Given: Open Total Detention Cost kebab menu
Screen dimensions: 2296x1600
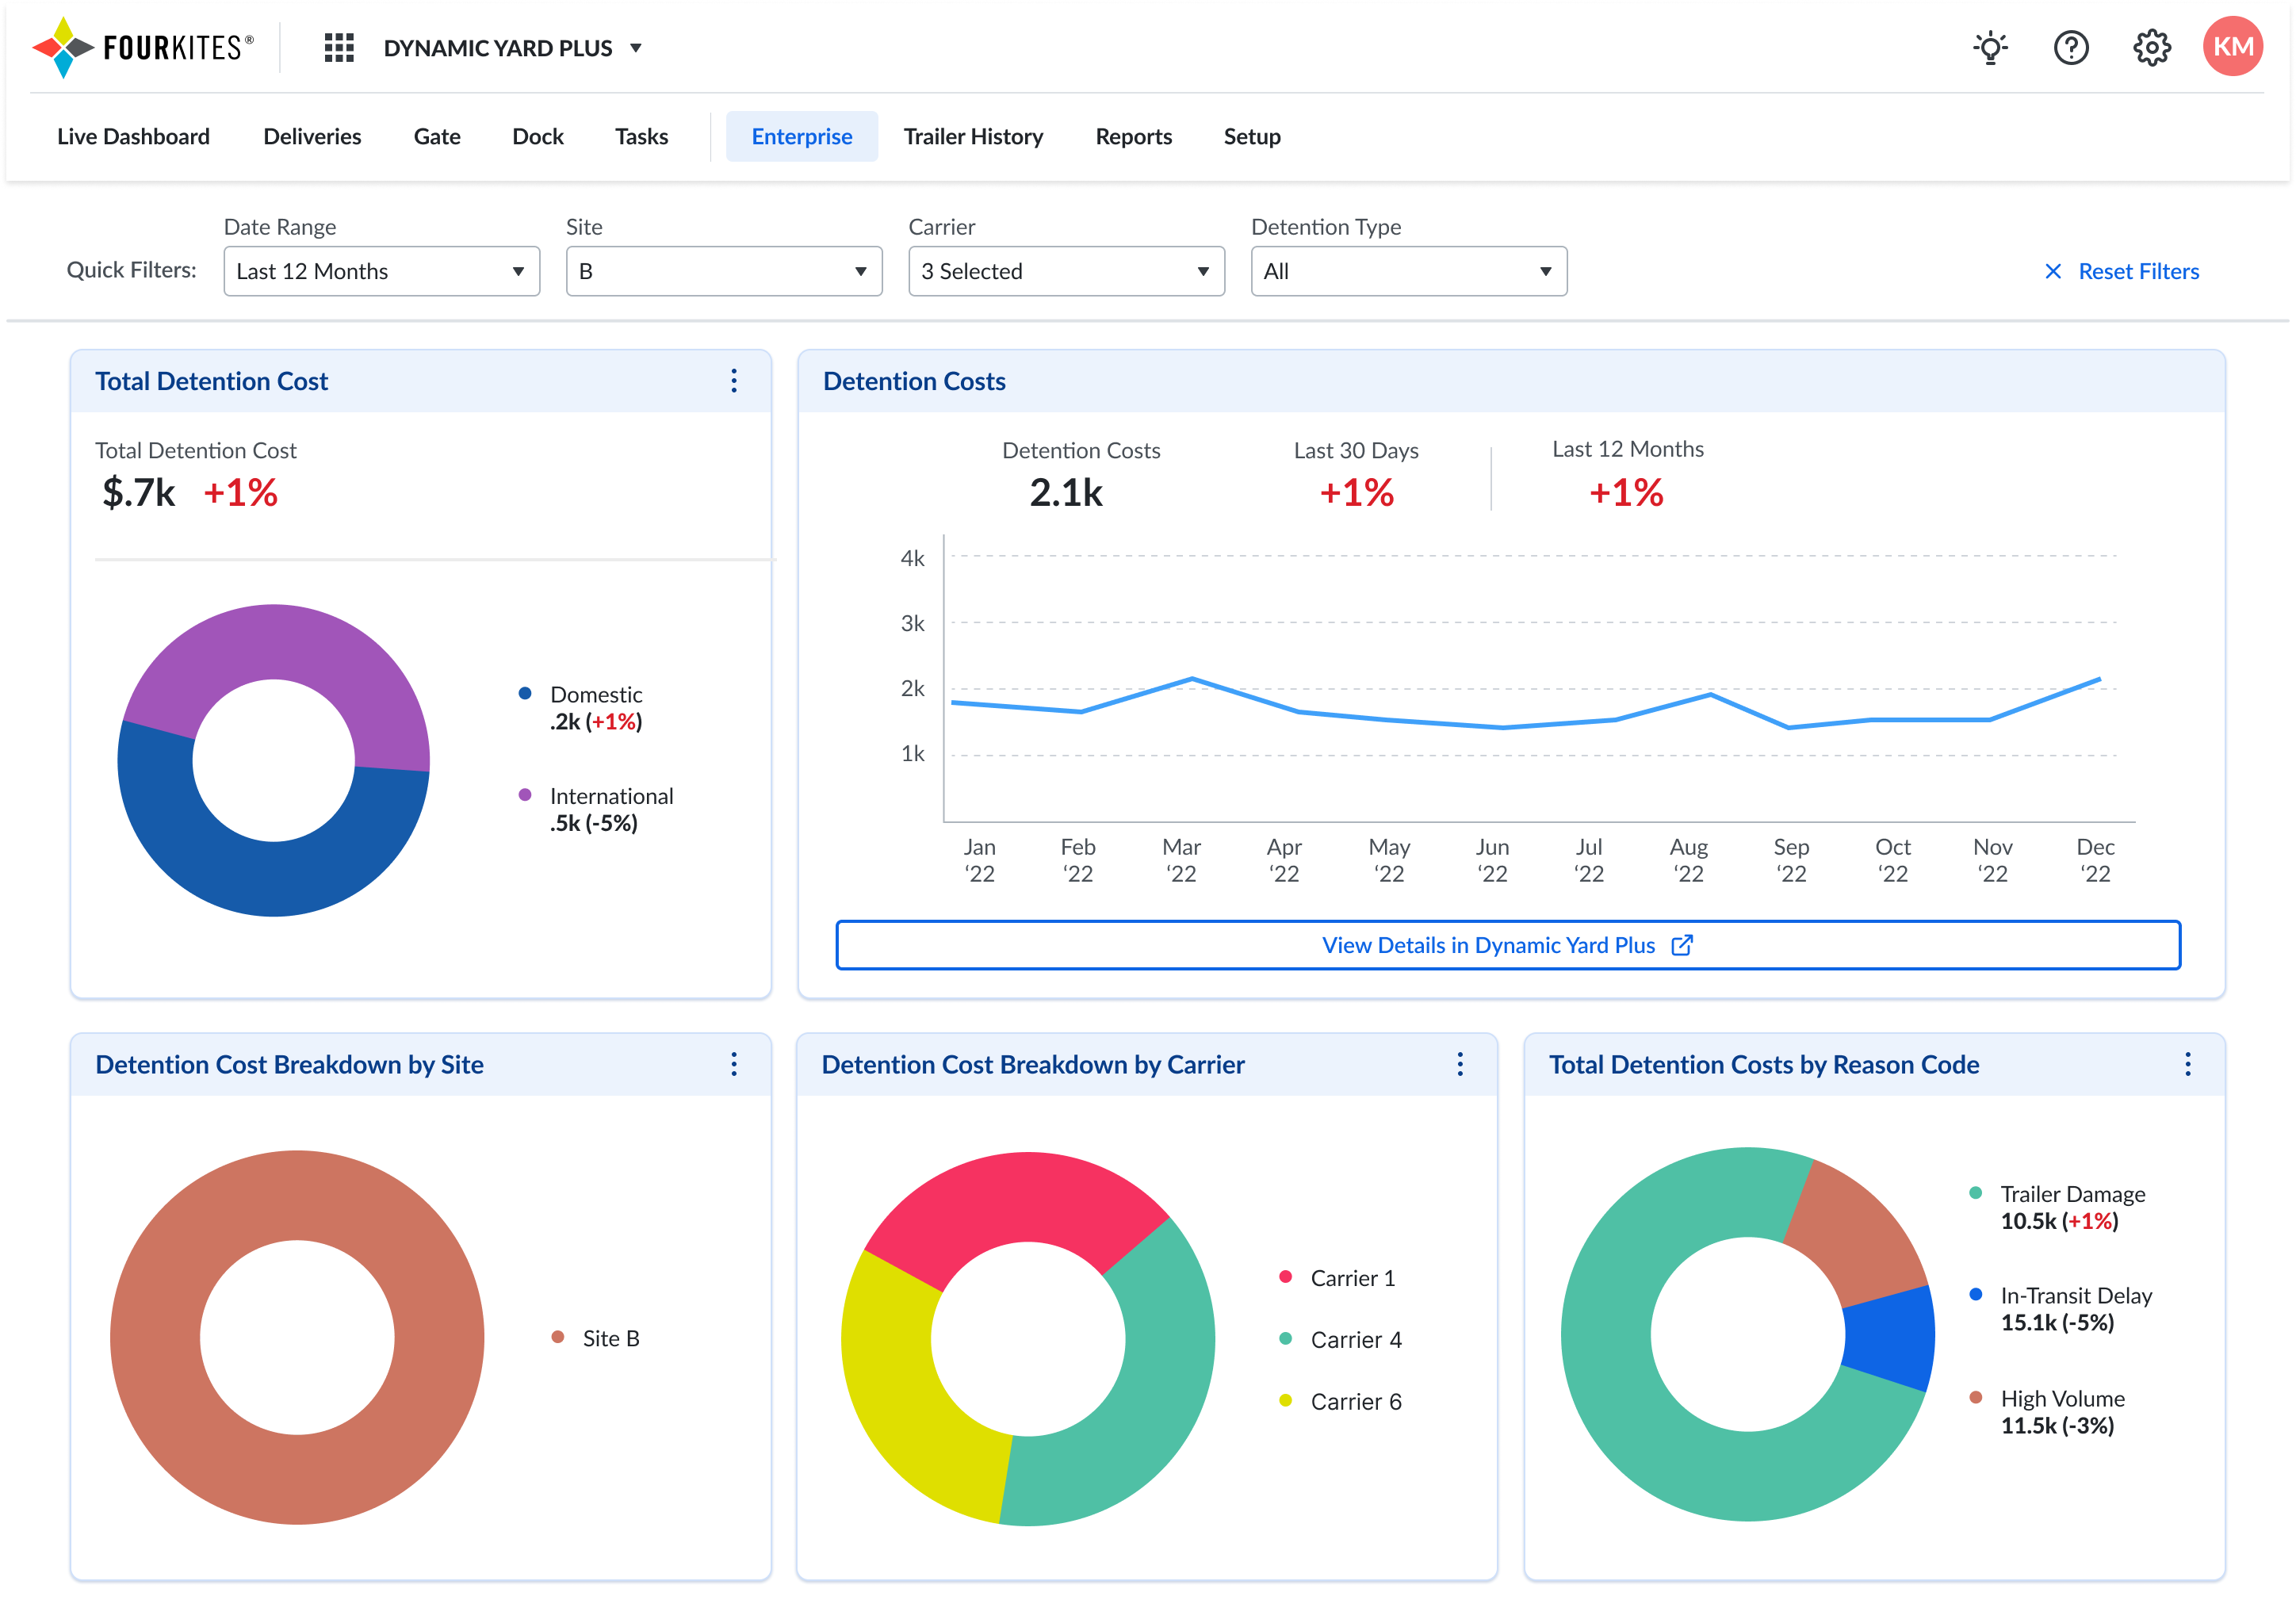Looking at the screenshot, I should (734, 381).
